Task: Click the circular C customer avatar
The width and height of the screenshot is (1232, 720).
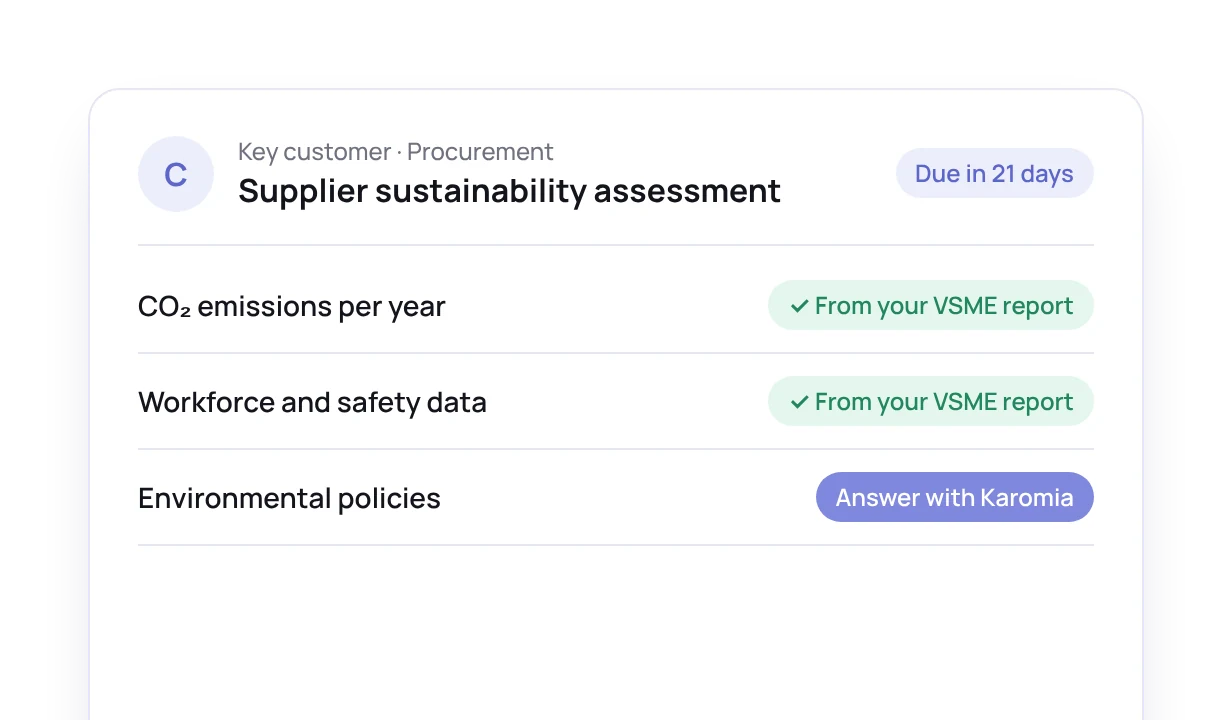Action: click(x=176, y=174)
